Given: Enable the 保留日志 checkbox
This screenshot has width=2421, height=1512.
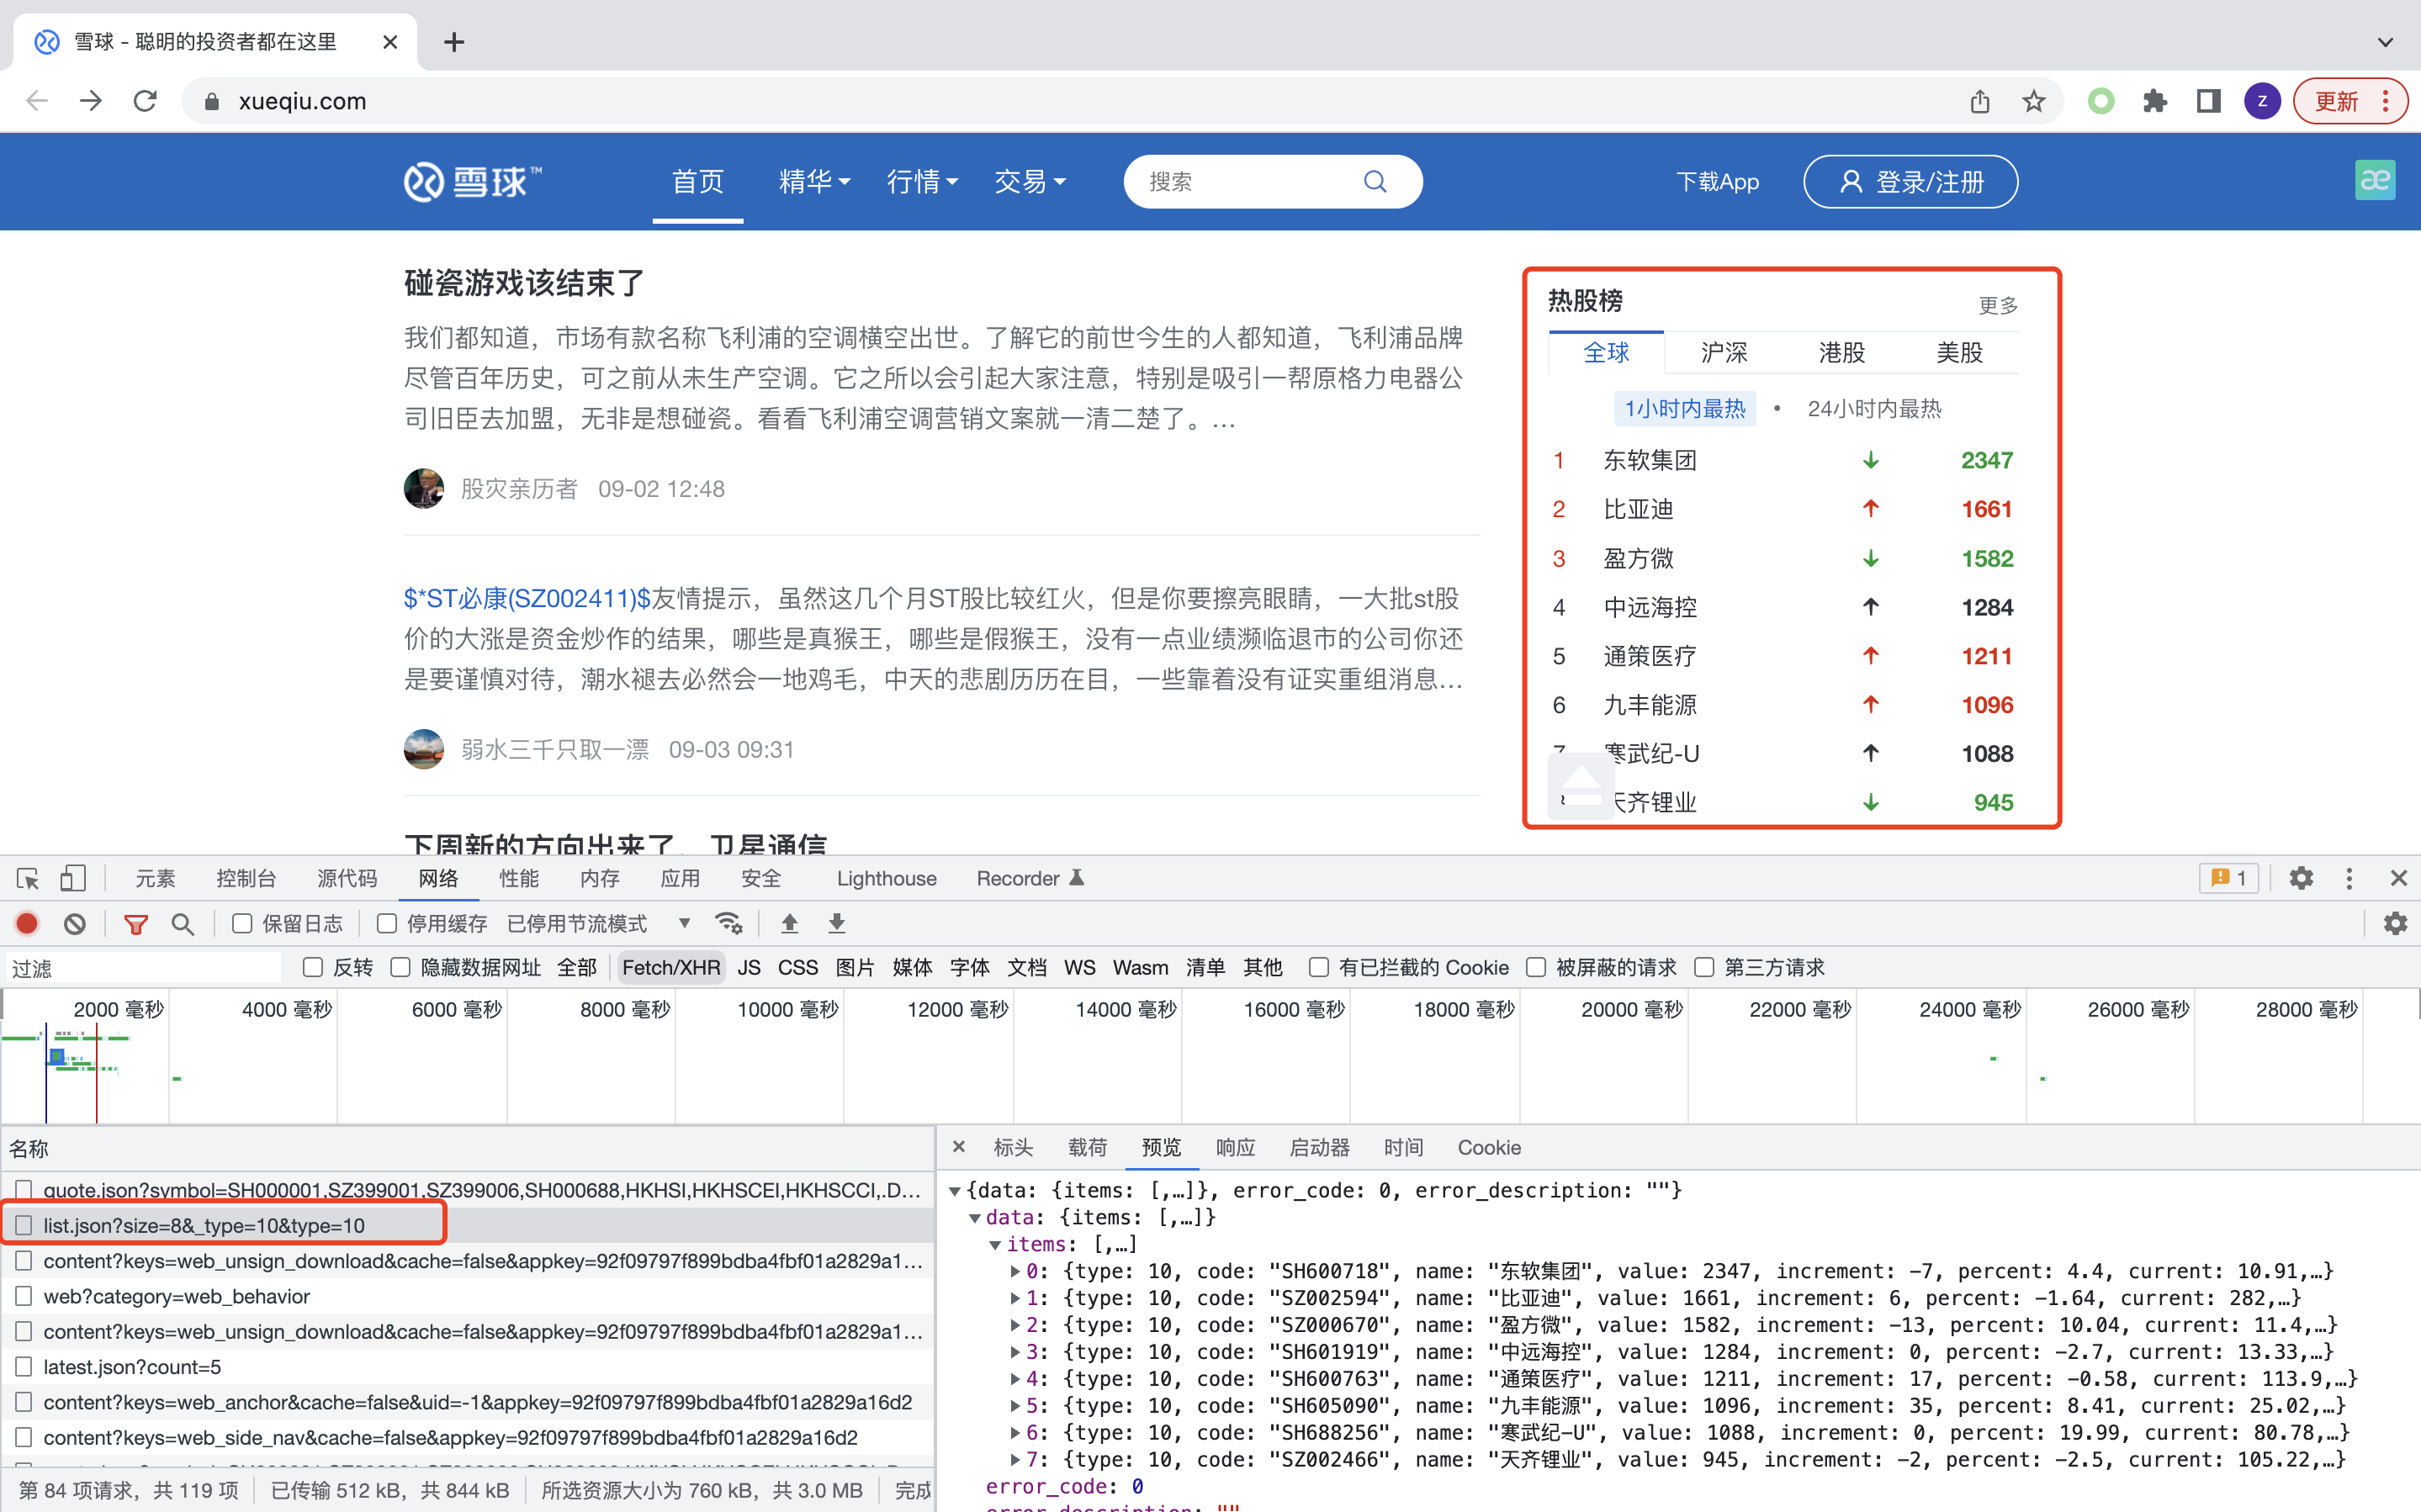Looking at the screenshot, I should point(242,923).
